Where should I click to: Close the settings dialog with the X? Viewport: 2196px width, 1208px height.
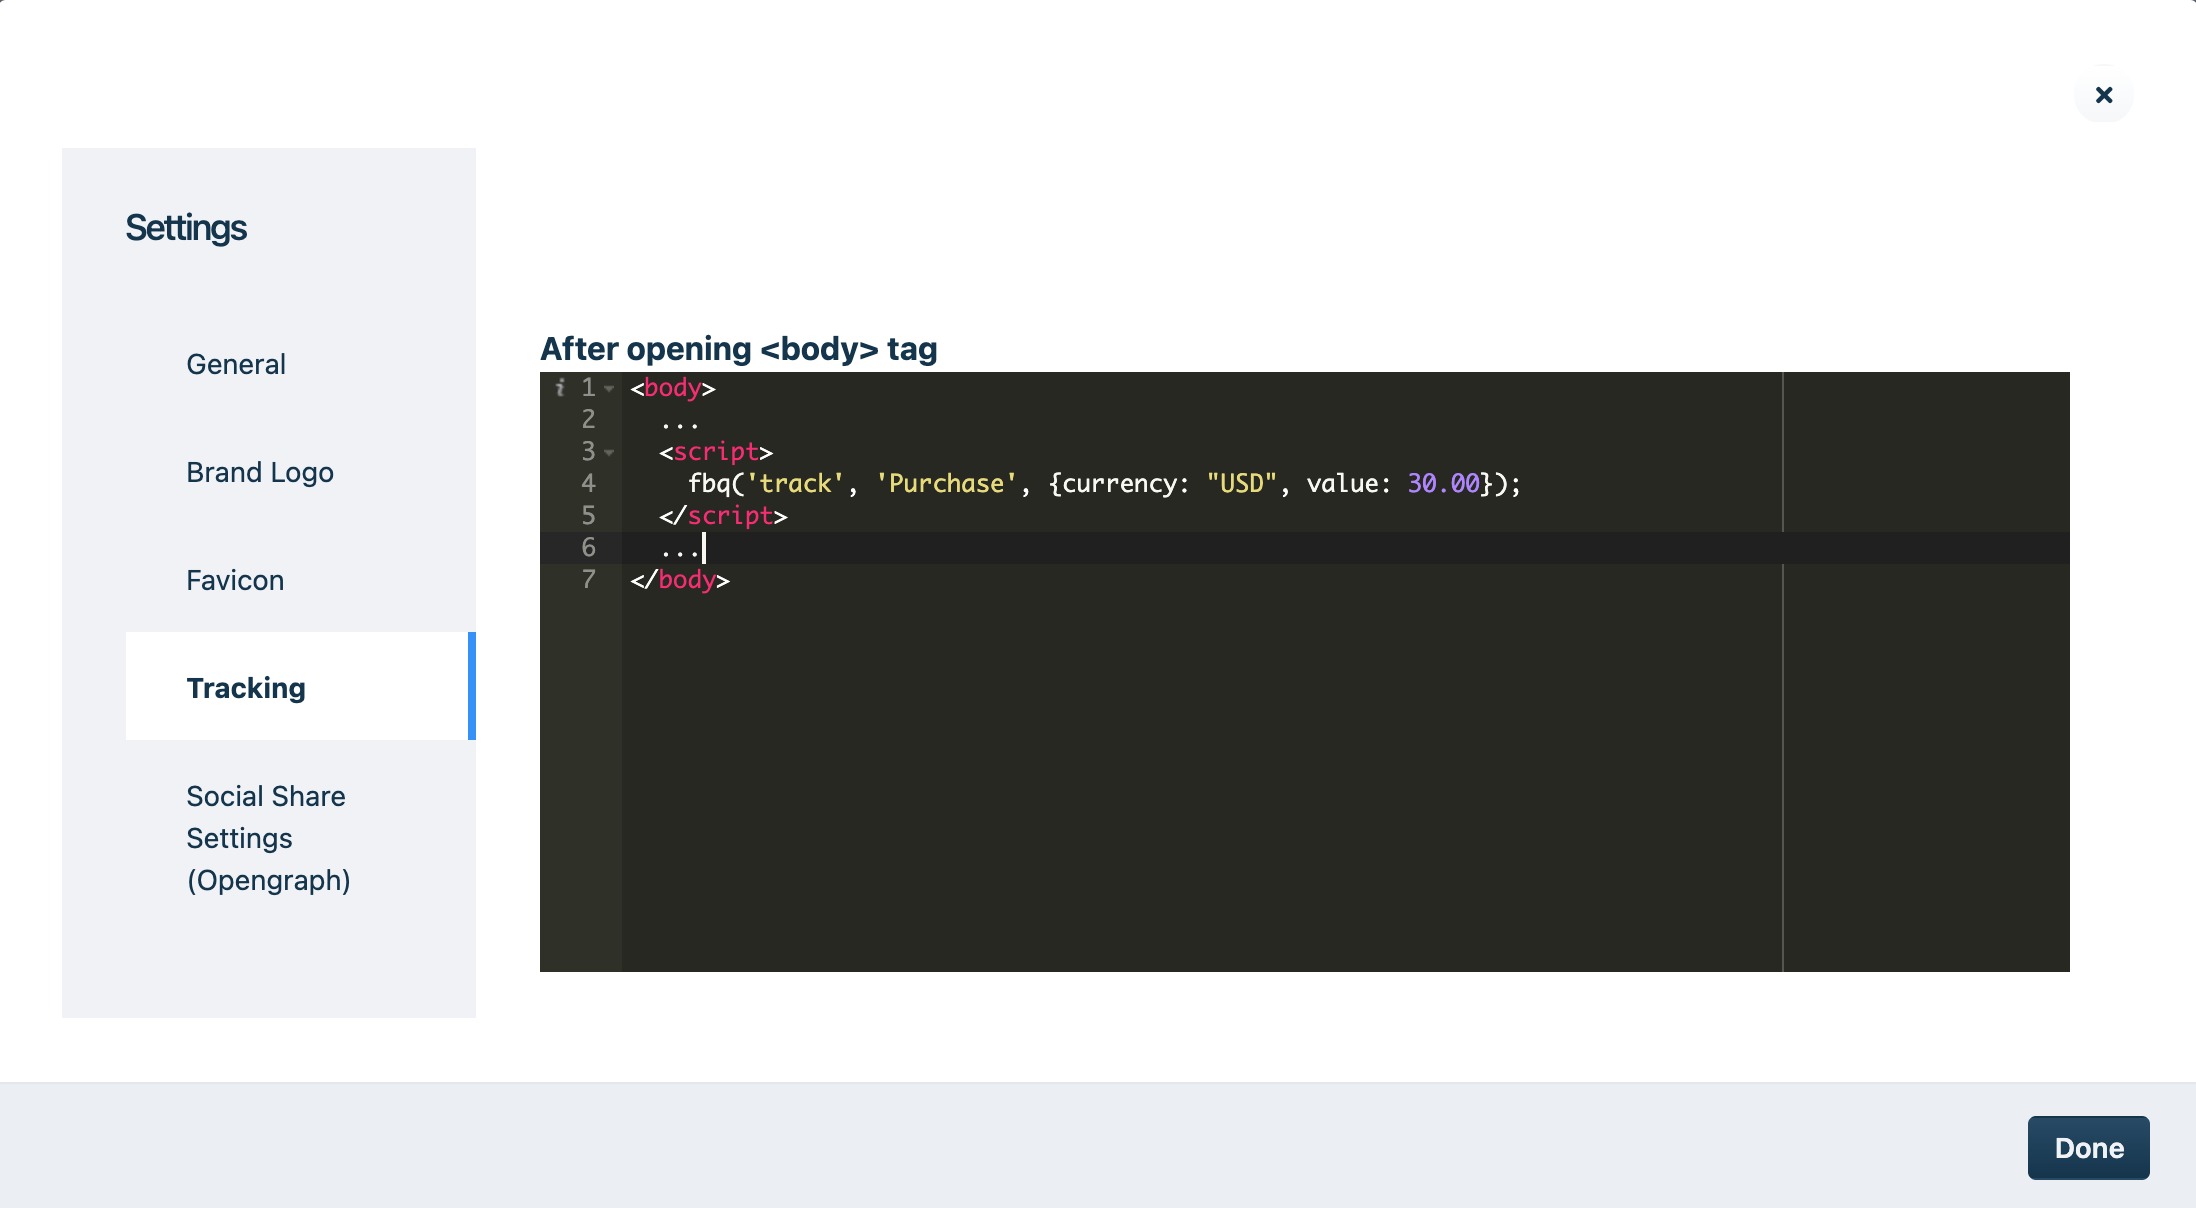coord(2103,95)
